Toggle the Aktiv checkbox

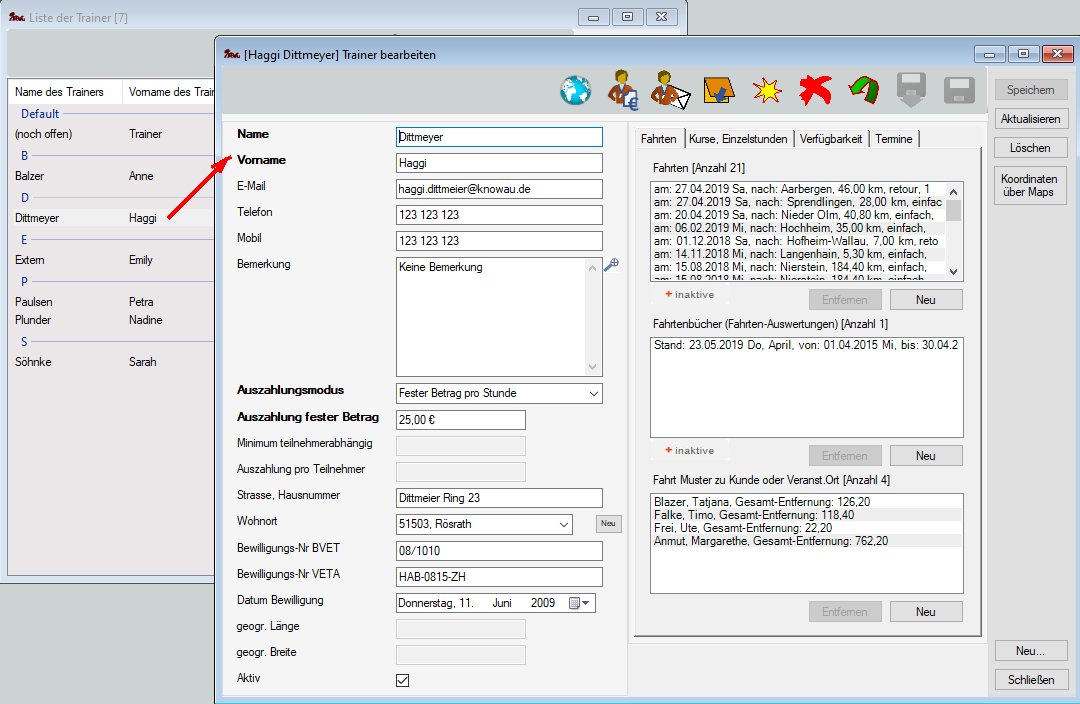[x=403, y=680]
